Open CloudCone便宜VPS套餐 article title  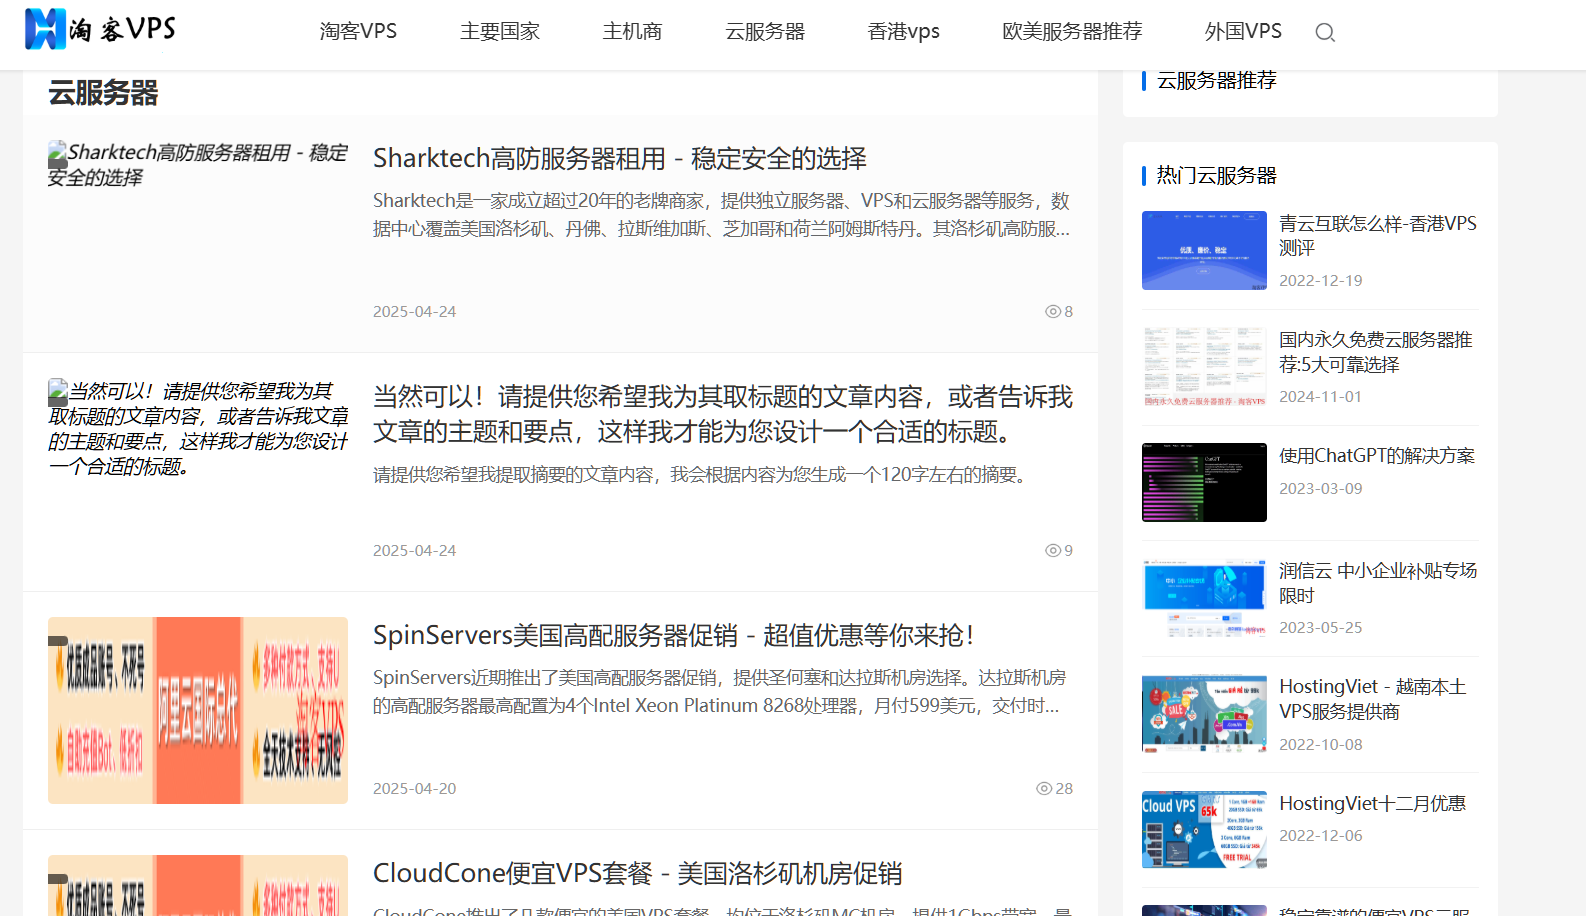[637, 873]
